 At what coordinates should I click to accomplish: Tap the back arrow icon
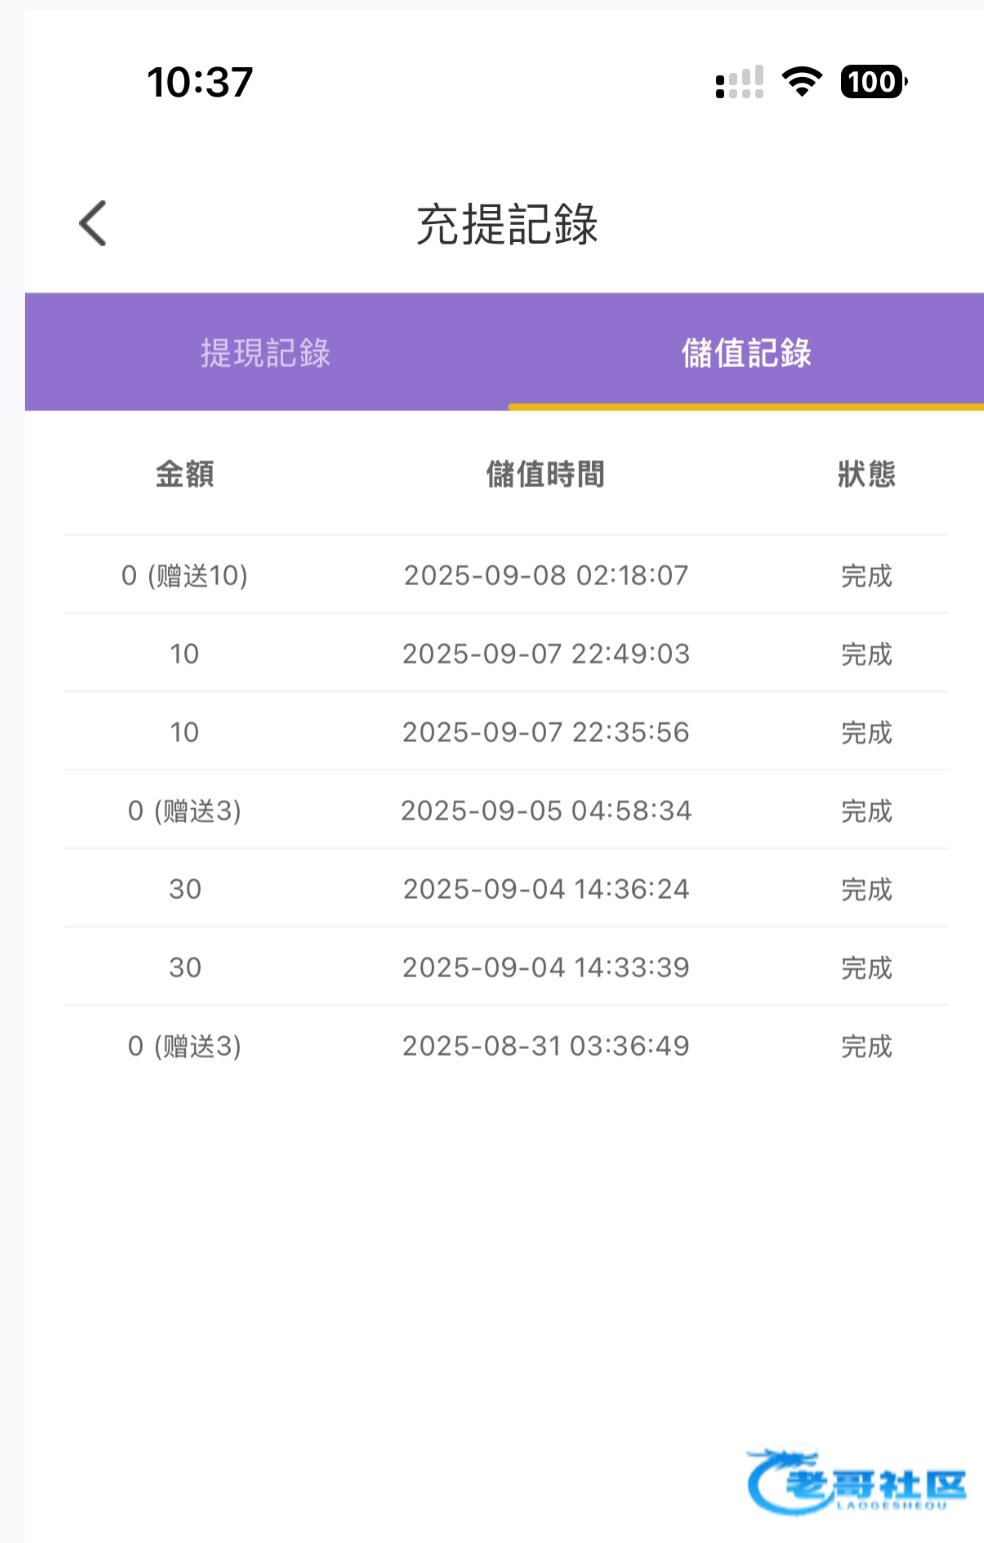point(93,223)
